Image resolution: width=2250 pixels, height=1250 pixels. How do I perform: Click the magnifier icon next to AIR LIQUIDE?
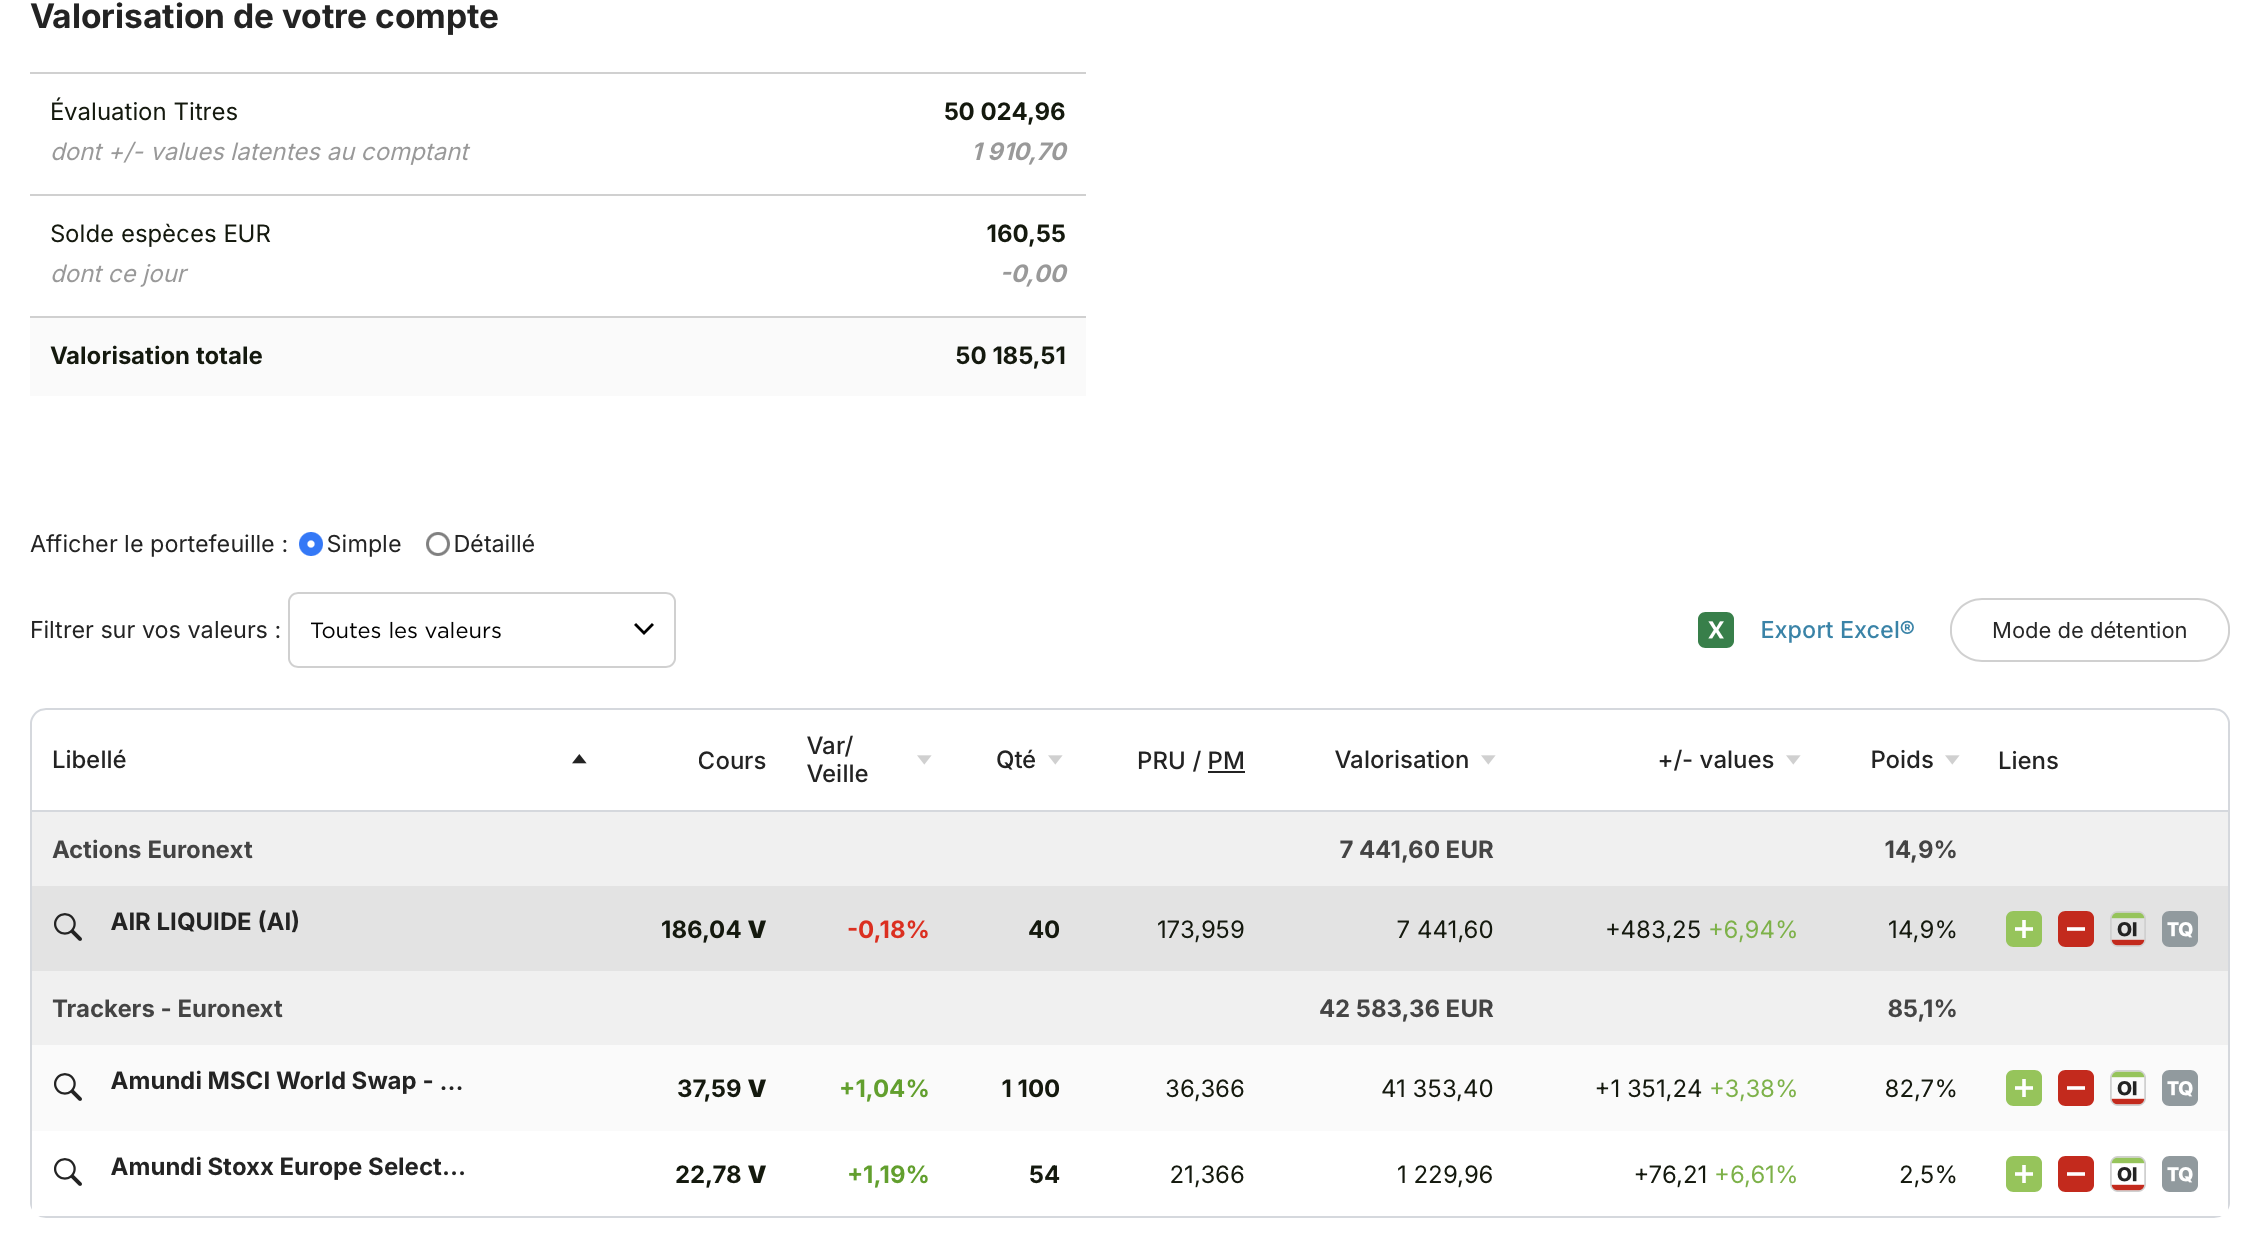67,926
